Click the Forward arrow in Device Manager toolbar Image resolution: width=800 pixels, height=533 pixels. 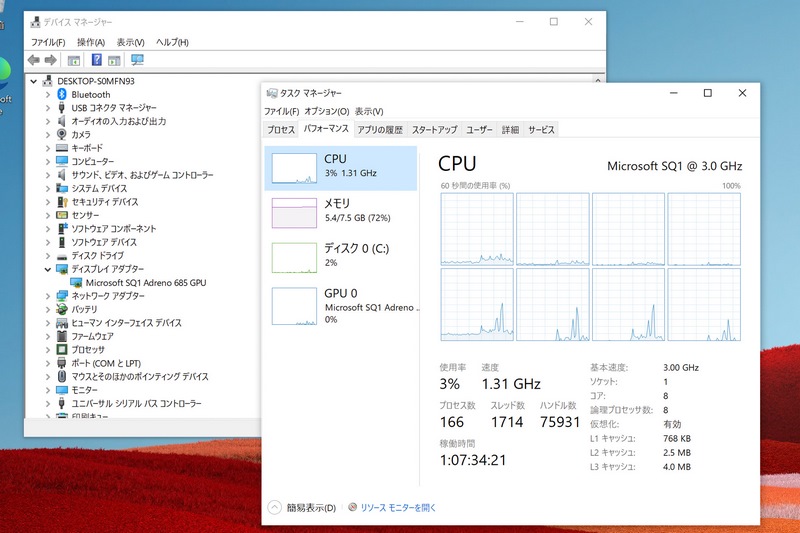point(51,60)
